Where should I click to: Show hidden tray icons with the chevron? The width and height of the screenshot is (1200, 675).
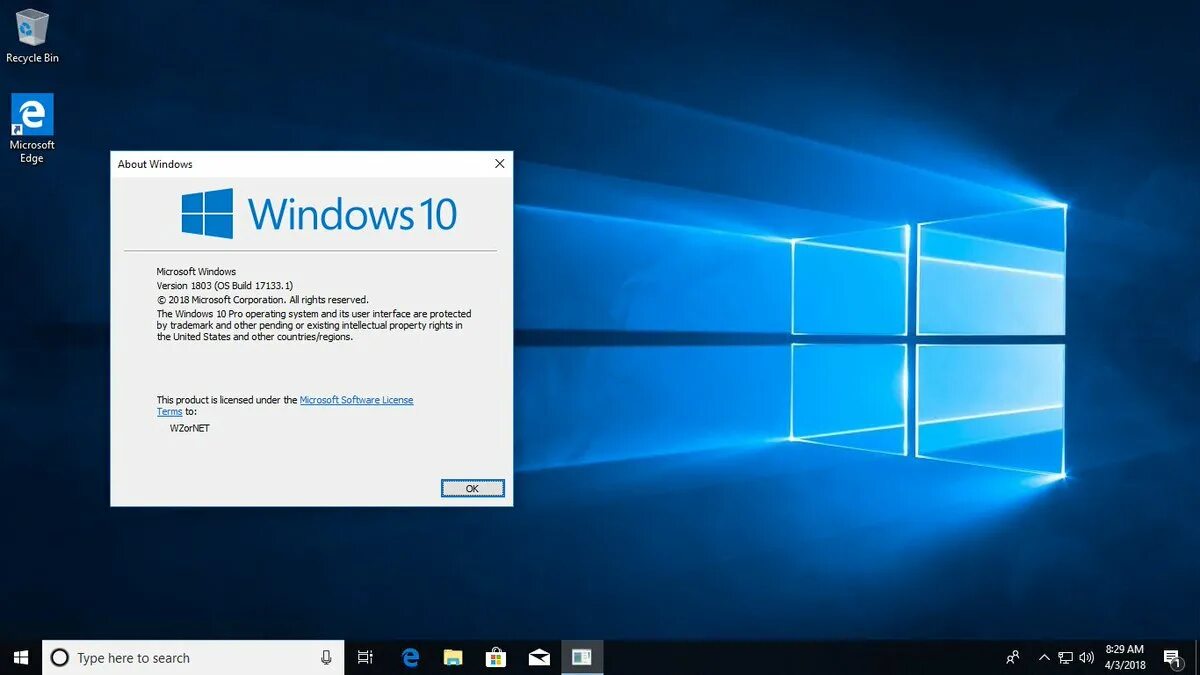(1044, 657)
